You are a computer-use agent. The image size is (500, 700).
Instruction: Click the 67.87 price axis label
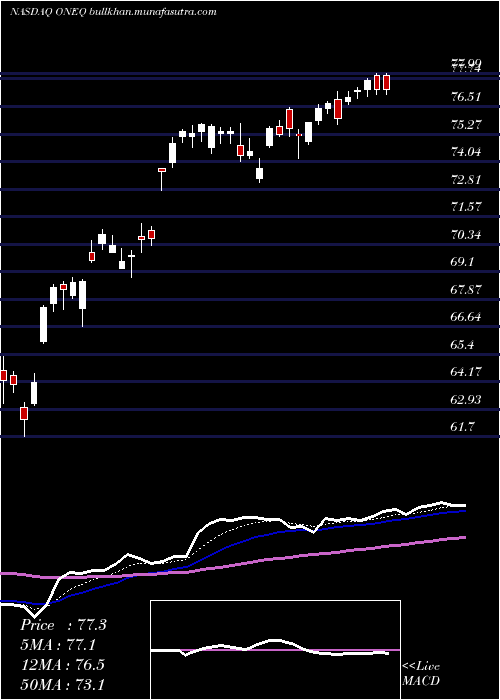[466, 290]
